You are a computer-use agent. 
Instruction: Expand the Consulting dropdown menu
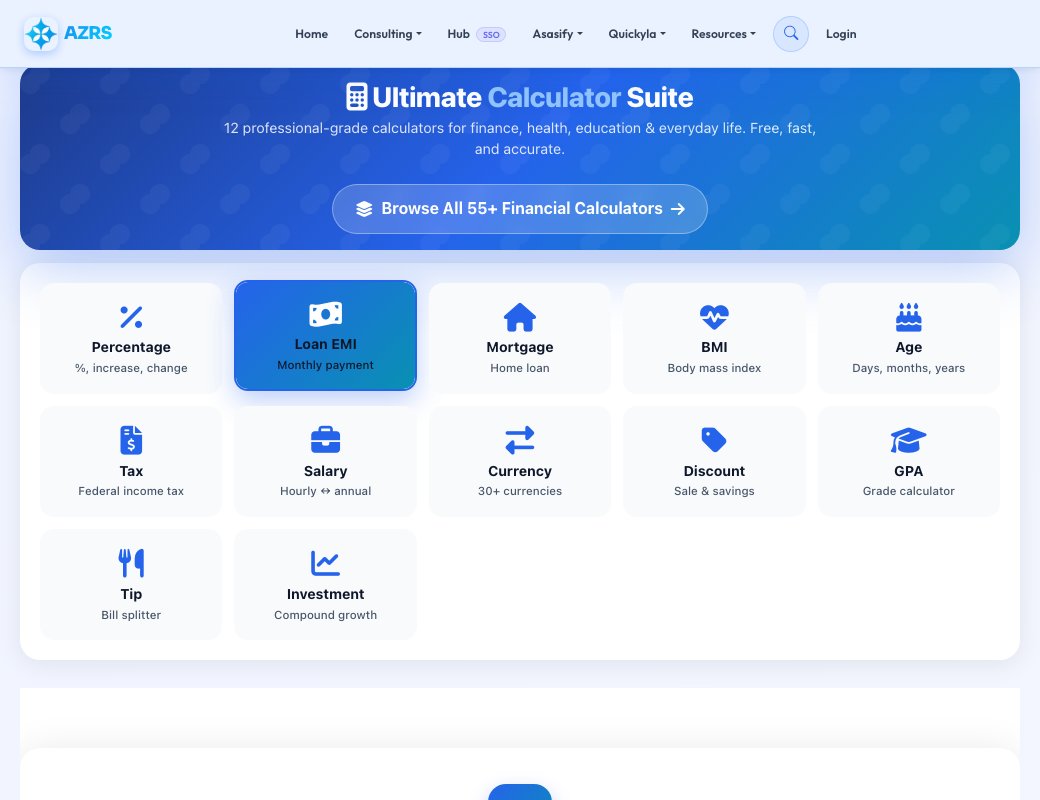coord(388,34)
